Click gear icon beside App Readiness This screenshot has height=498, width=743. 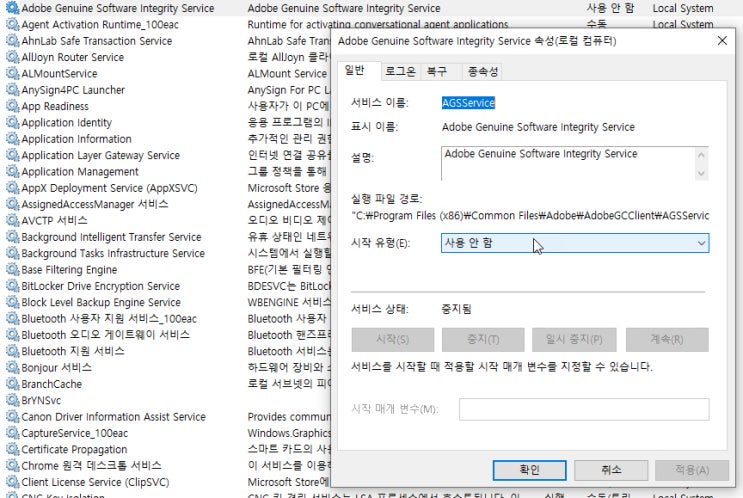point(12,106)
